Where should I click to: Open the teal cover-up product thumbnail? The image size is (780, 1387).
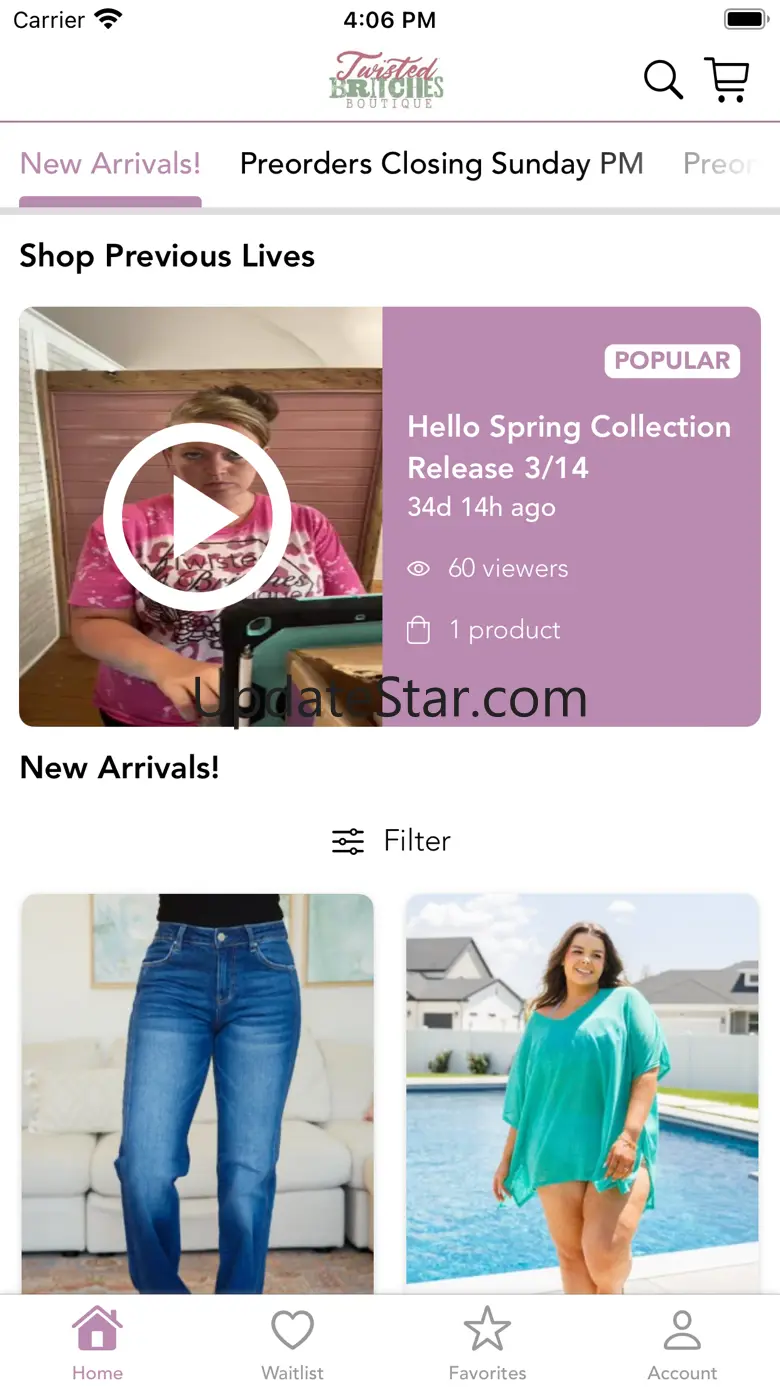tap(582, 1094)
